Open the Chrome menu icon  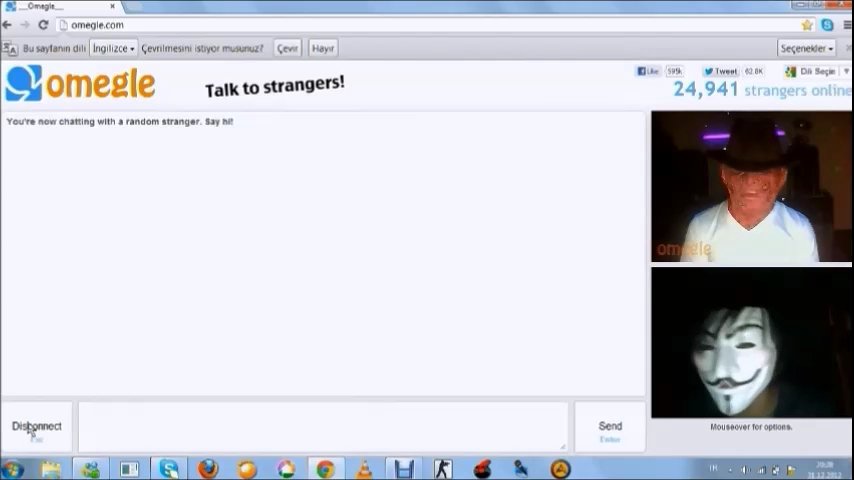click(847, 25)
